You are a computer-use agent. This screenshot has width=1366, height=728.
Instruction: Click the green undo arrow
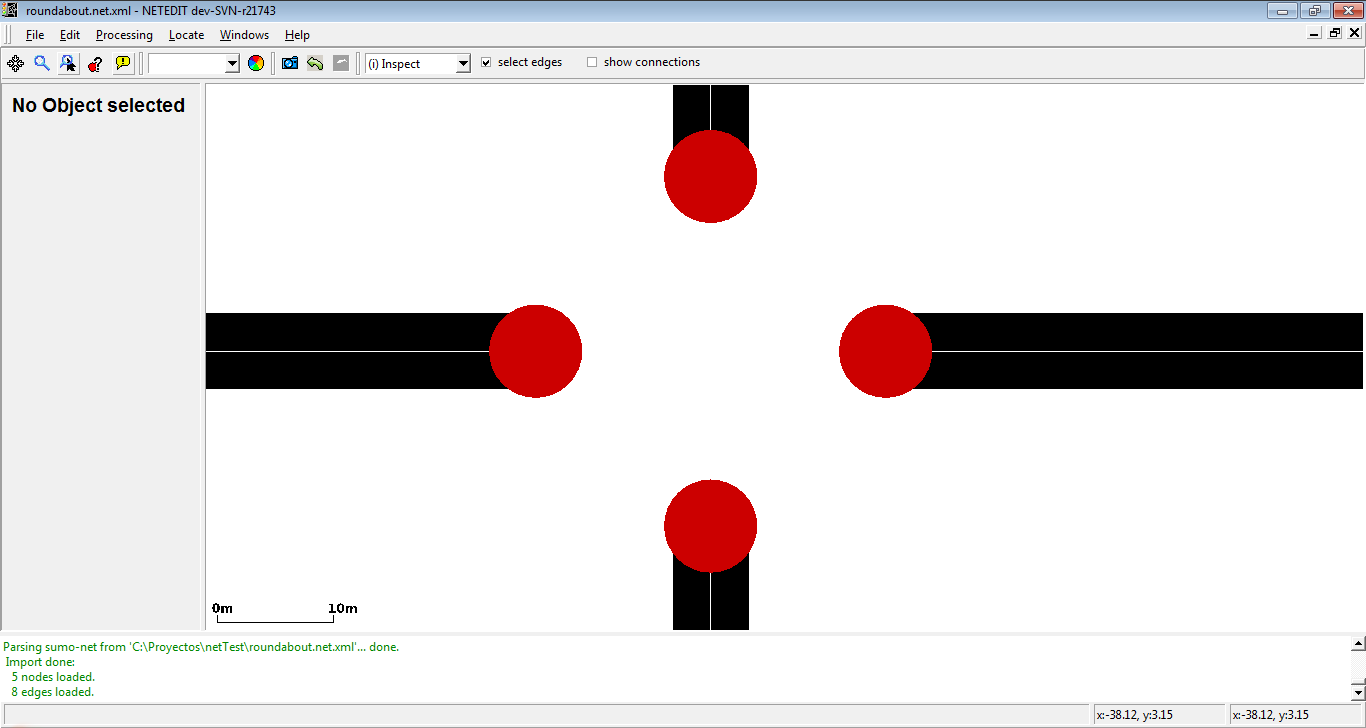pos(315,63)
